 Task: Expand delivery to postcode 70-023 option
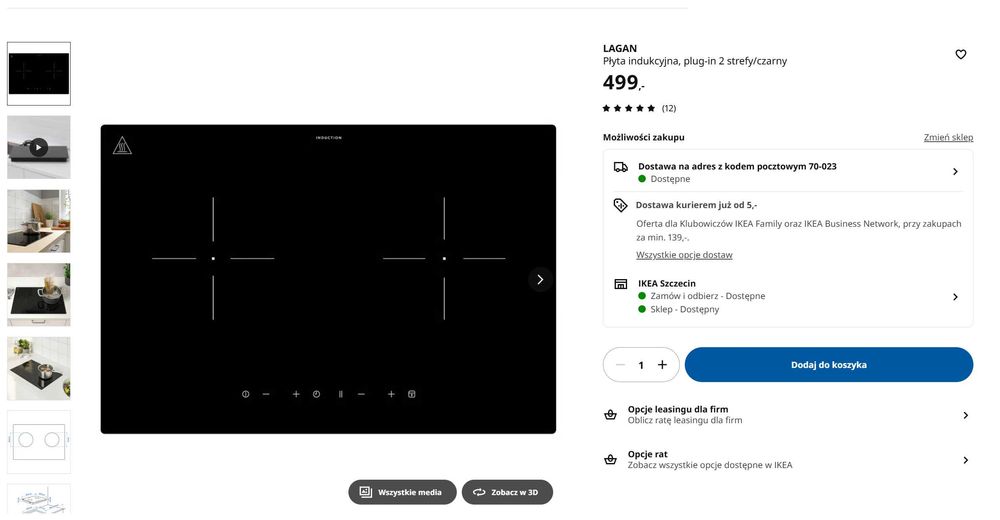click(788, 172)
